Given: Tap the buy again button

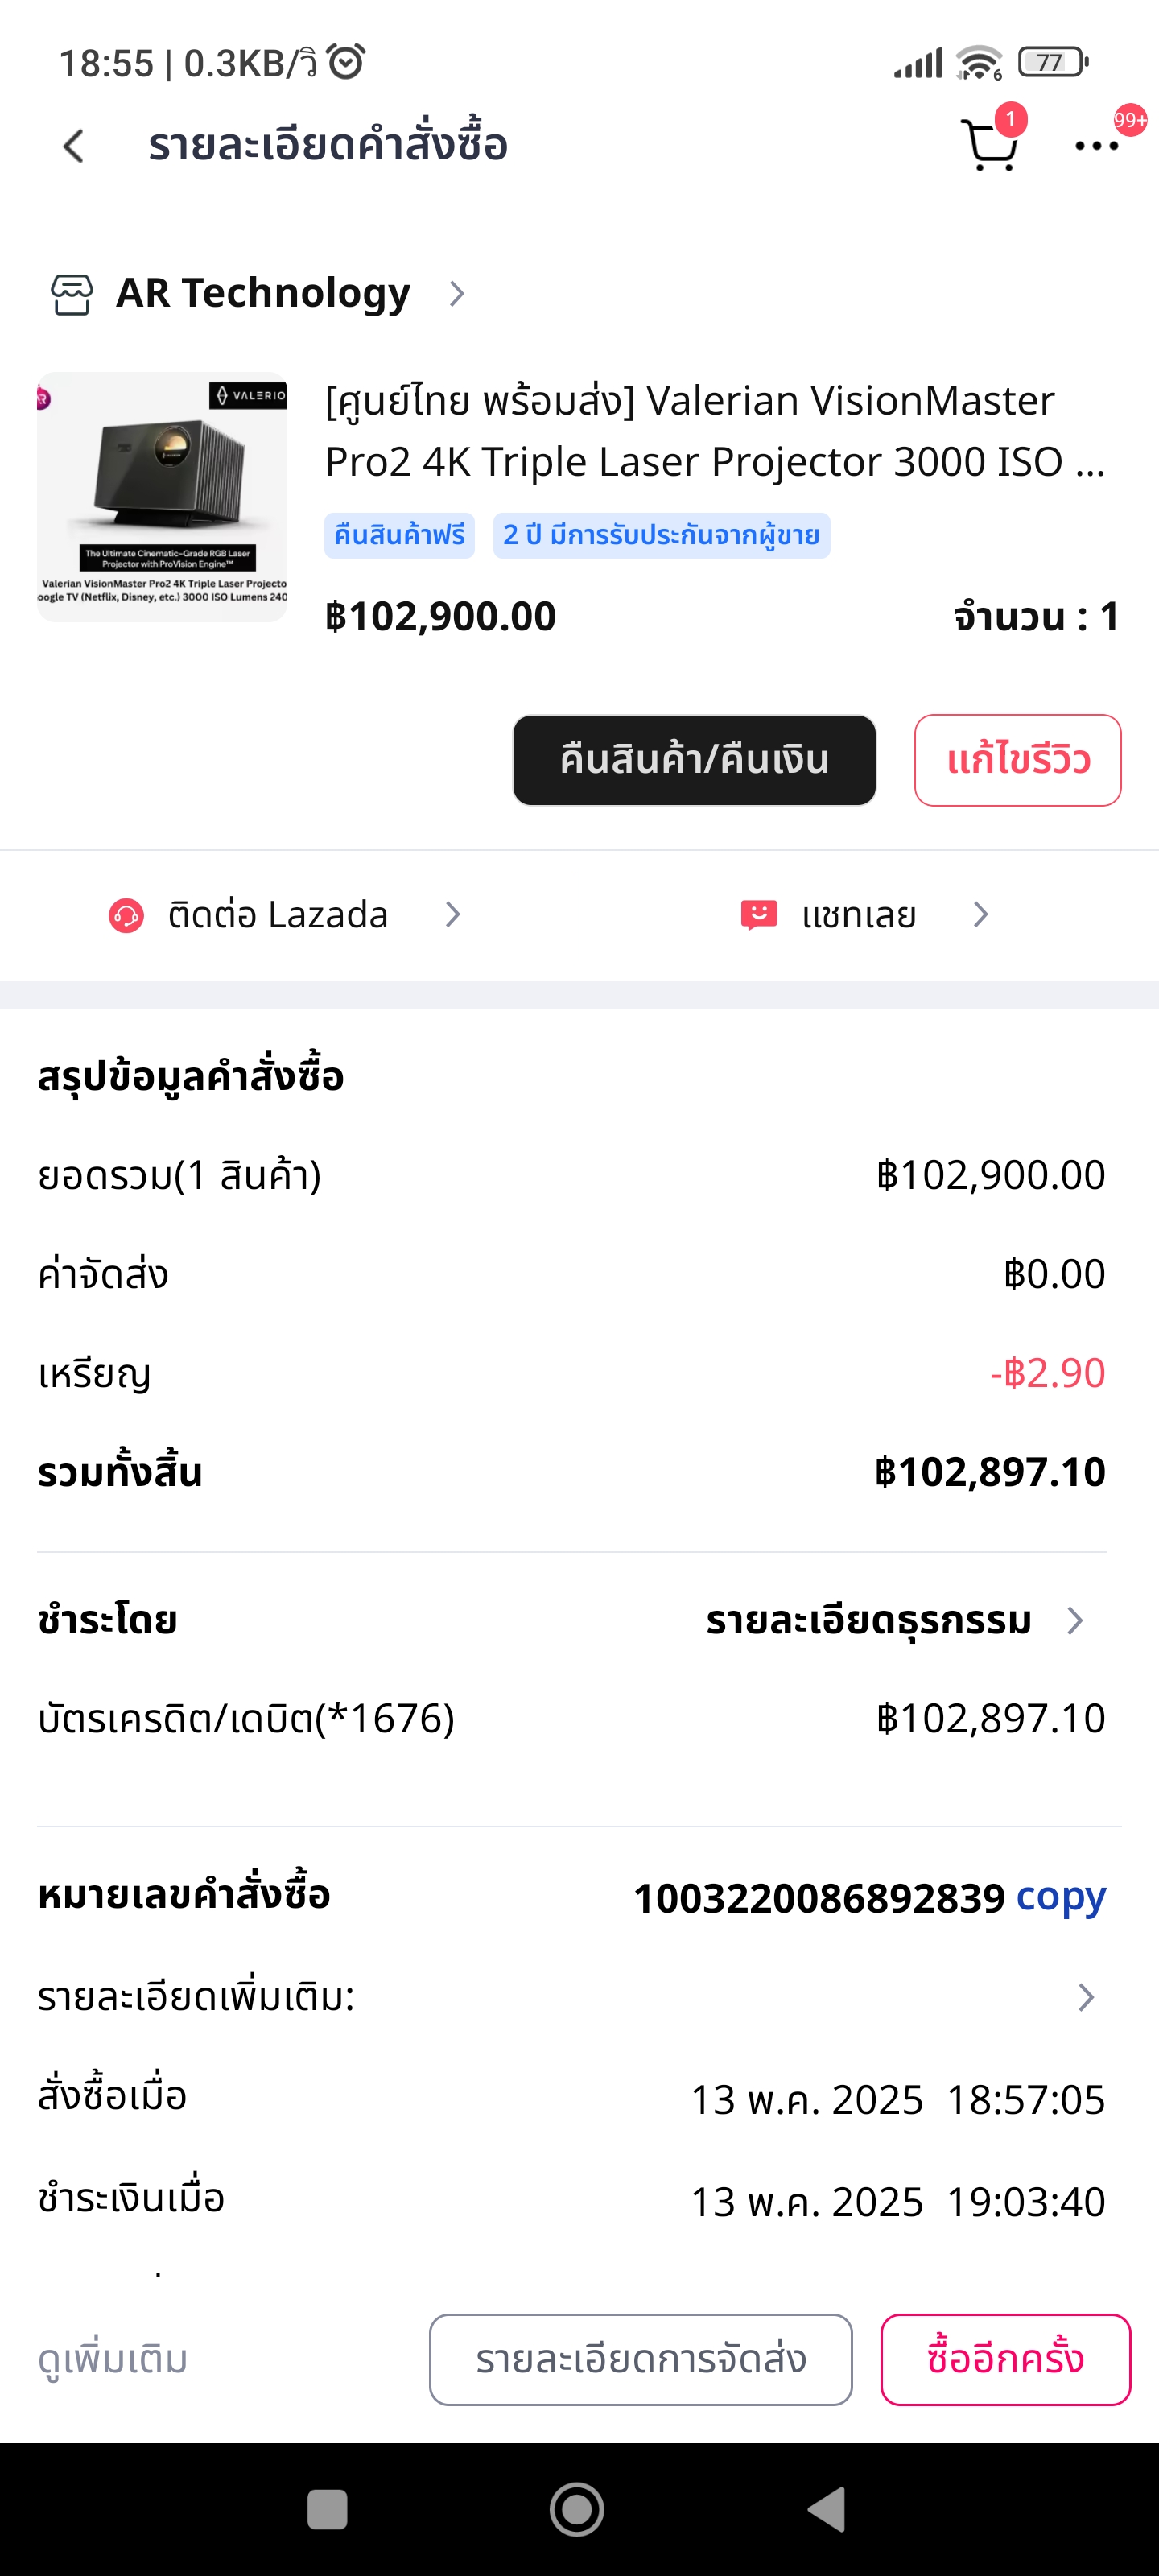Looking at the screenshot, I should (1004, 2359).
